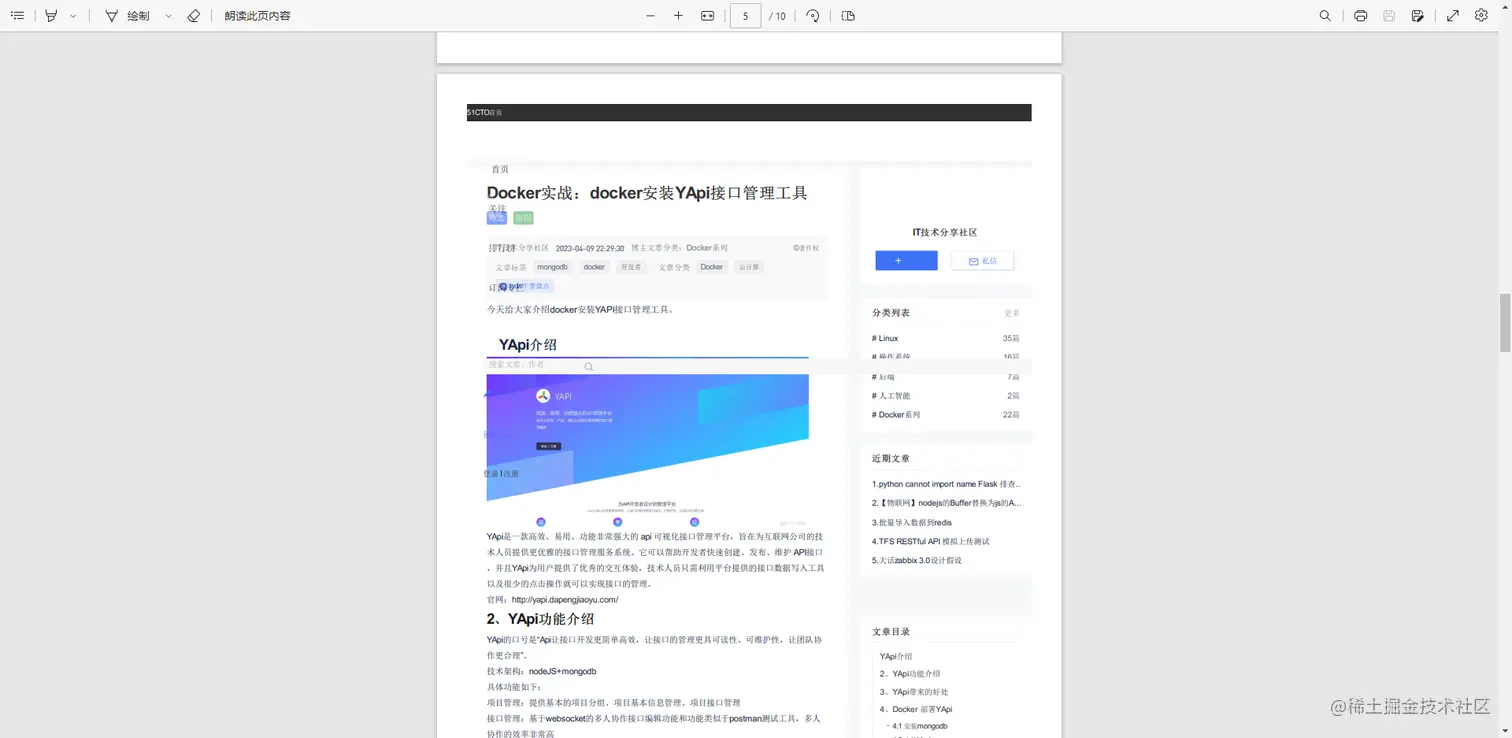Click 3、YApi带来的好处 directory entry
The width and height of the screenshot is (1512, 738).
(x=914, y=692)
